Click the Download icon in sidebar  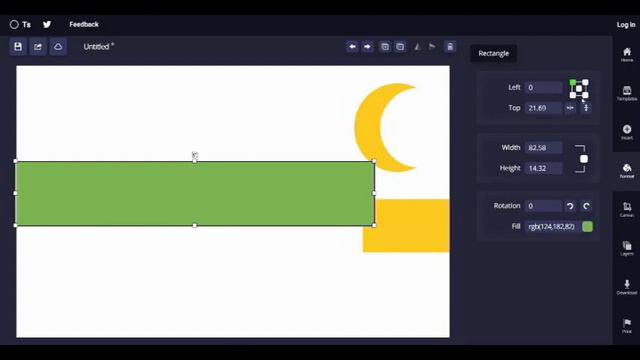(627, 287)
